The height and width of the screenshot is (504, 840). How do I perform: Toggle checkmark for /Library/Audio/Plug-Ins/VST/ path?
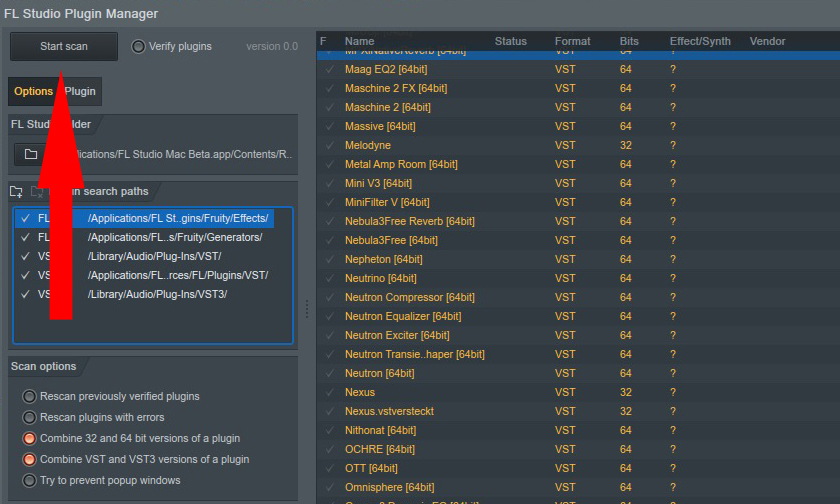(25, 256)
